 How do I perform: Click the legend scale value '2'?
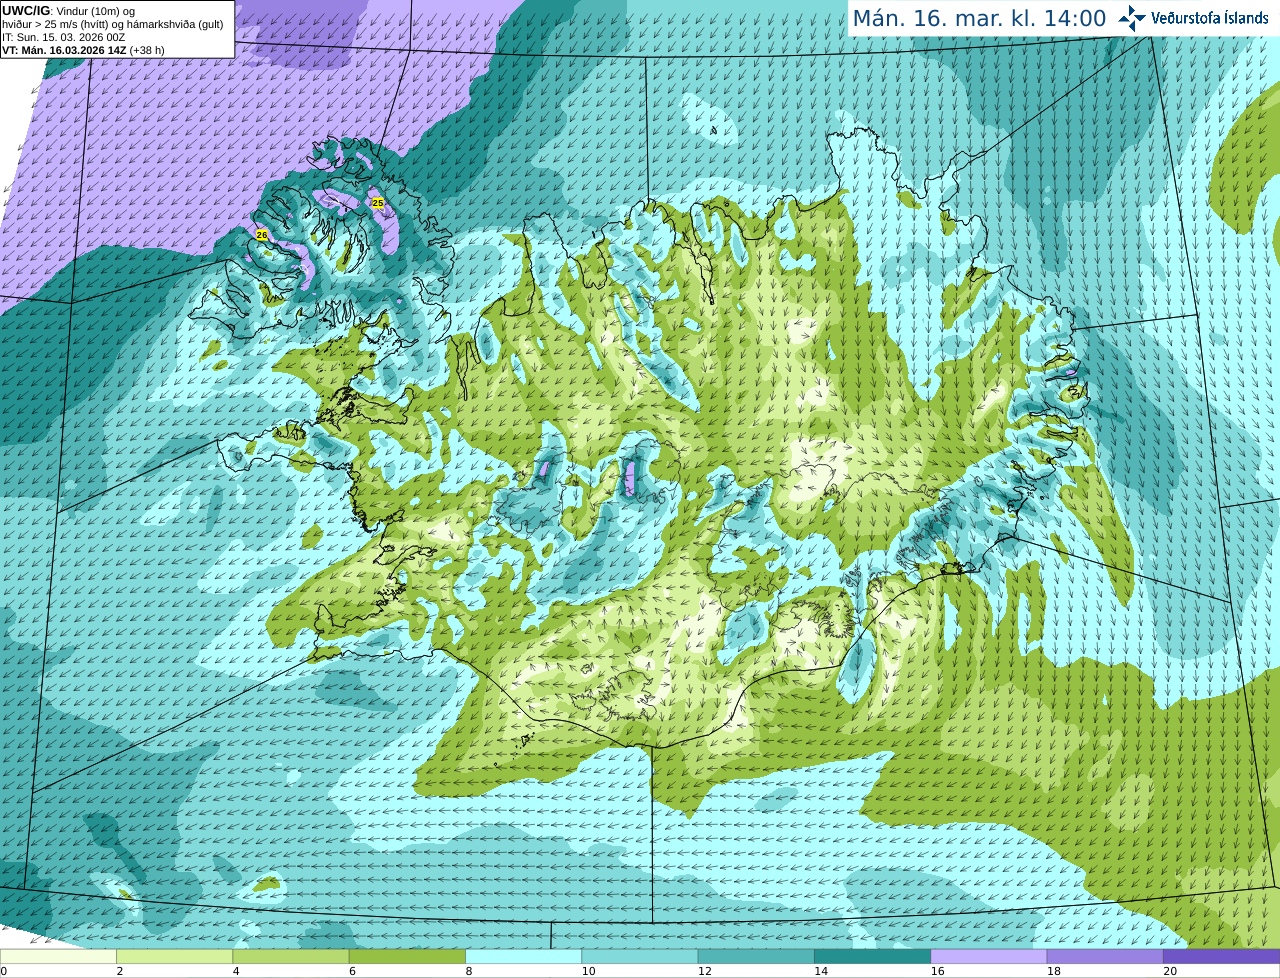(120, 971)
